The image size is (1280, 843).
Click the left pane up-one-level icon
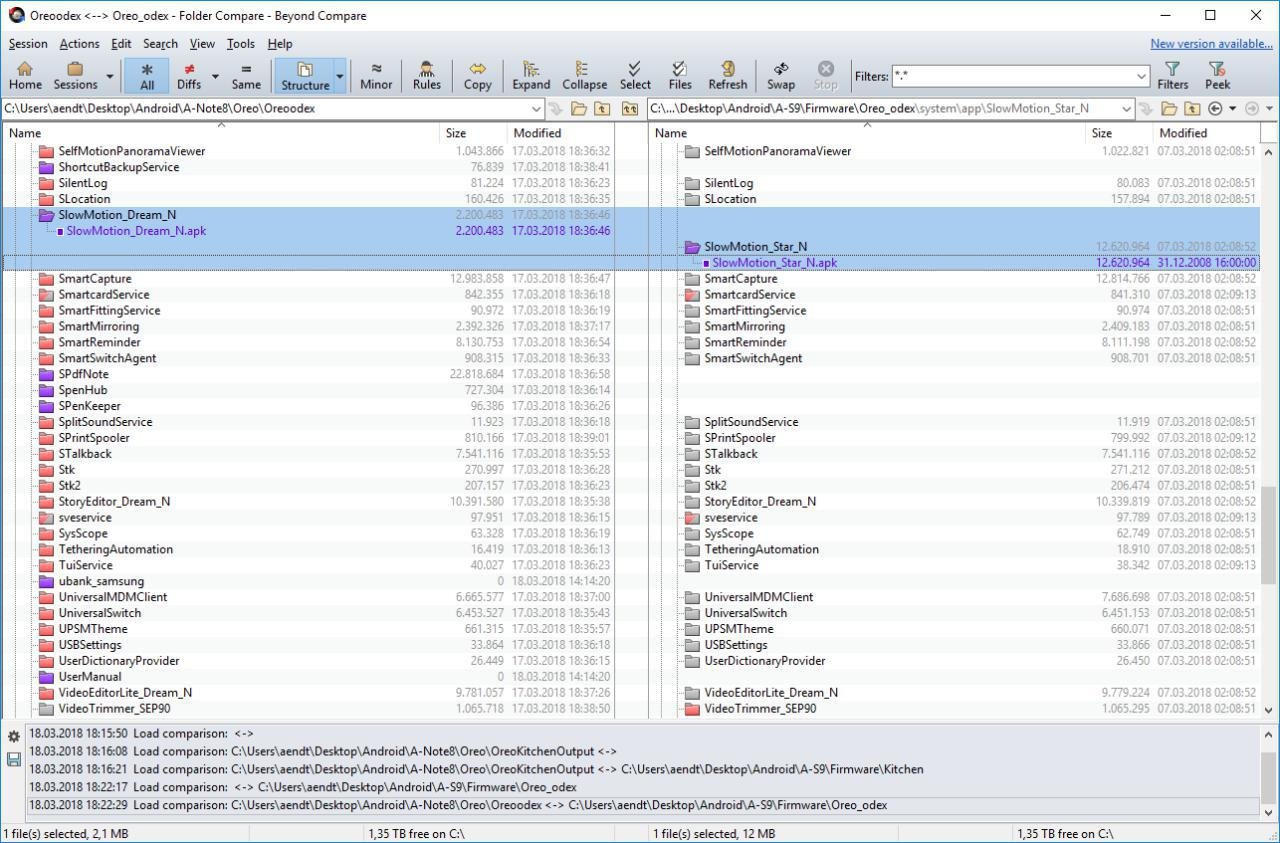(602, 108)
